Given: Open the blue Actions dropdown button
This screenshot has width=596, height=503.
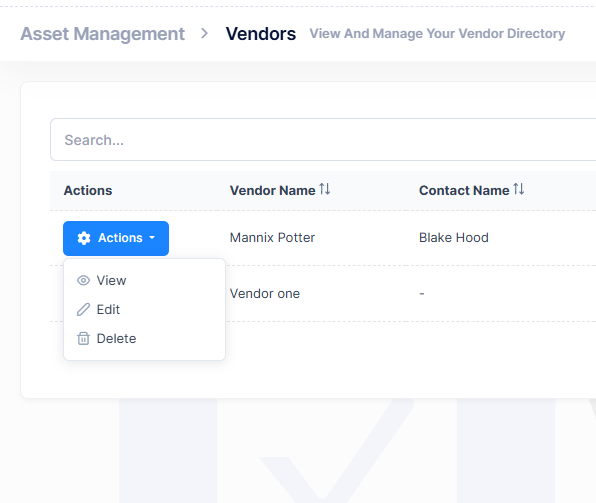Looking at the screenshot, I should pos(116,238).
